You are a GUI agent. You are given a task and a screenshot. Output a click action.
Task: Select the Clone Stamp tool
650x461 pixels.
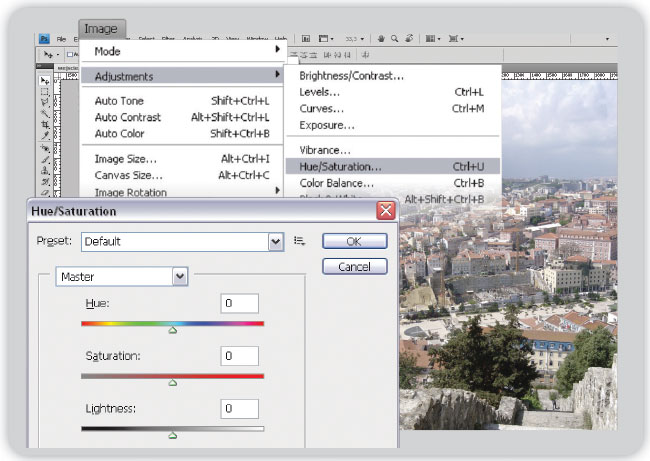45,169
